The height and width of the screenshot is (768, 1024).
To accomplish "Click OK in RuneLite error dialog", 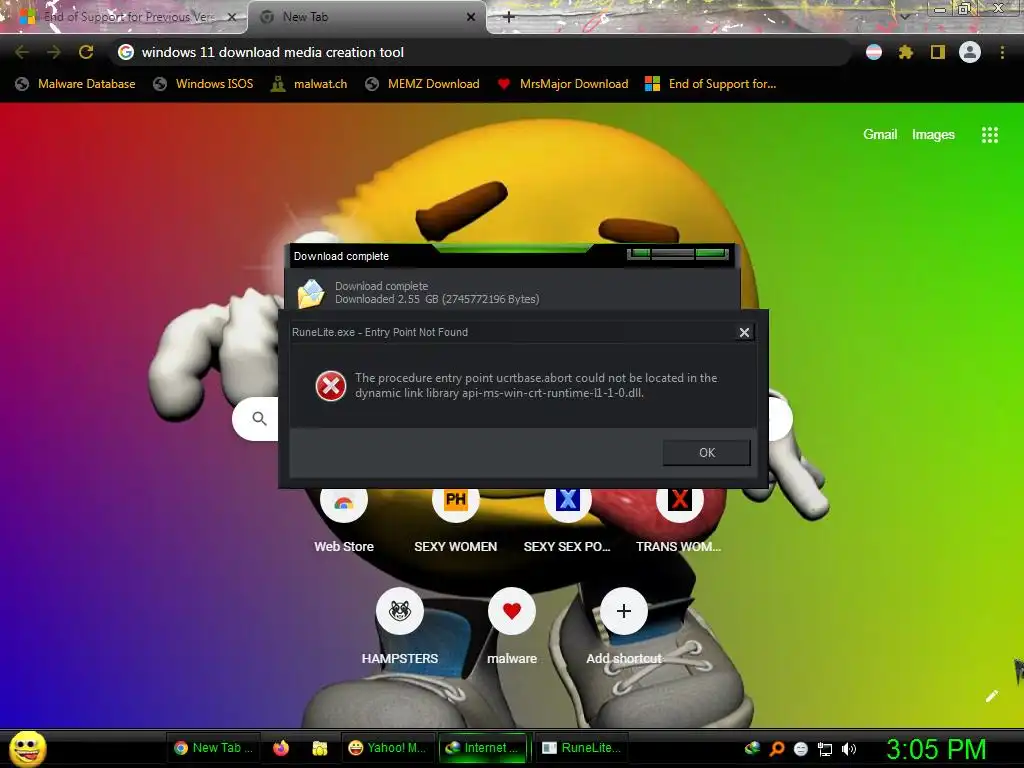I will click(707, 453).
